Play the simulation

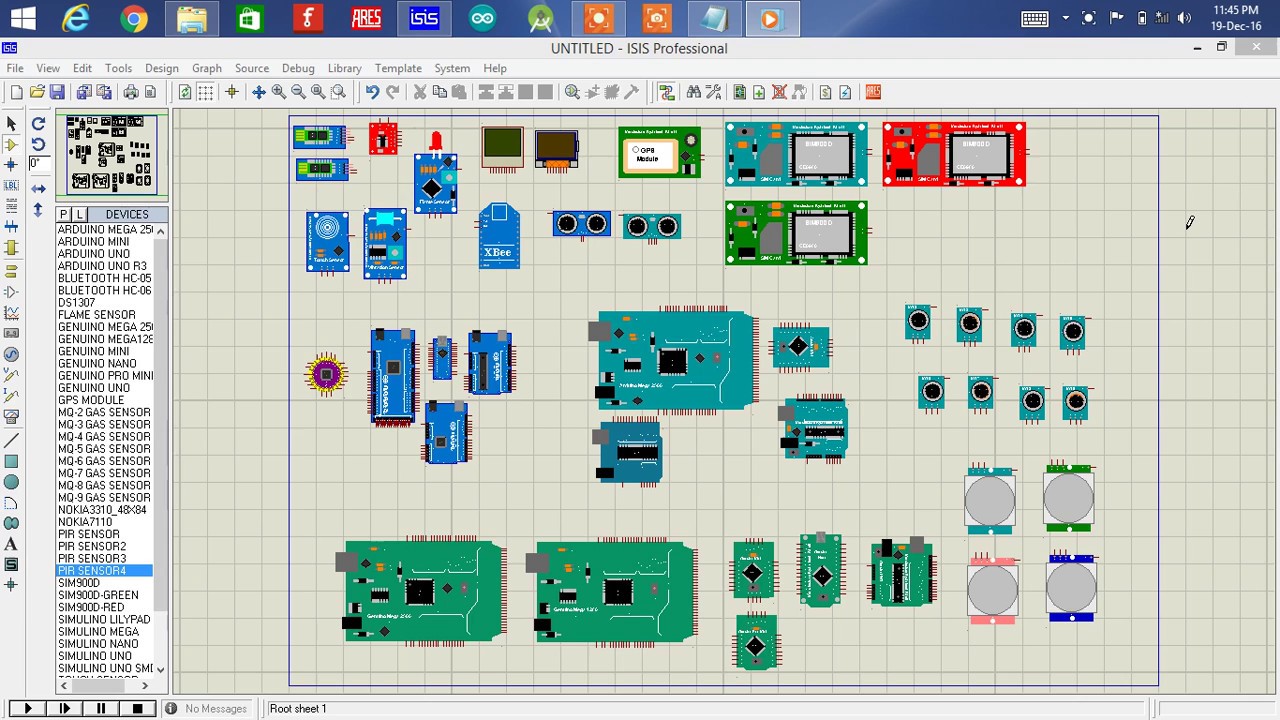27,708
